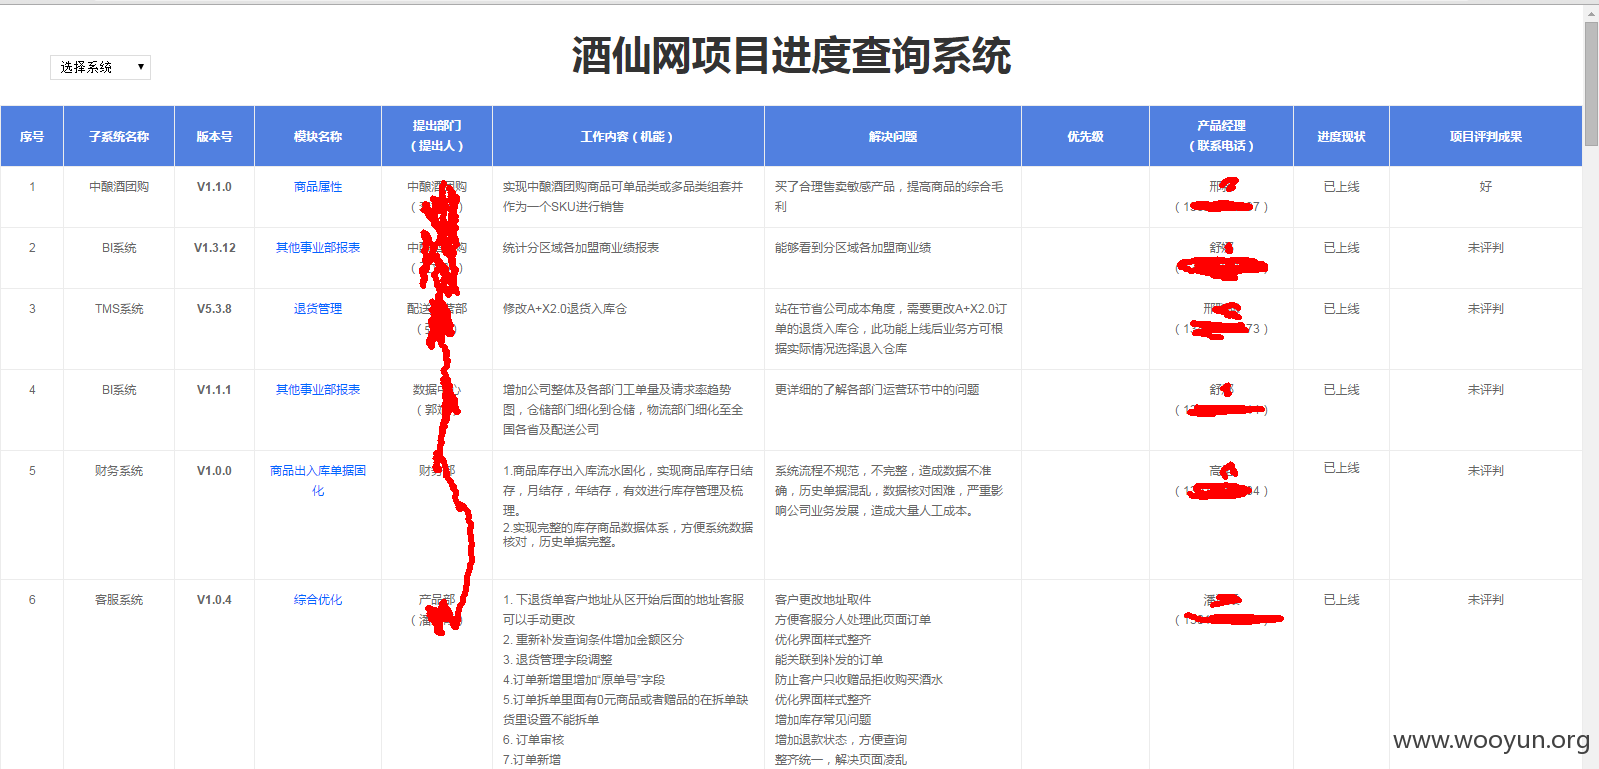Open the 选择系统 dropdown
Screen dimensions: 1599x769
(x=100, y=67)
